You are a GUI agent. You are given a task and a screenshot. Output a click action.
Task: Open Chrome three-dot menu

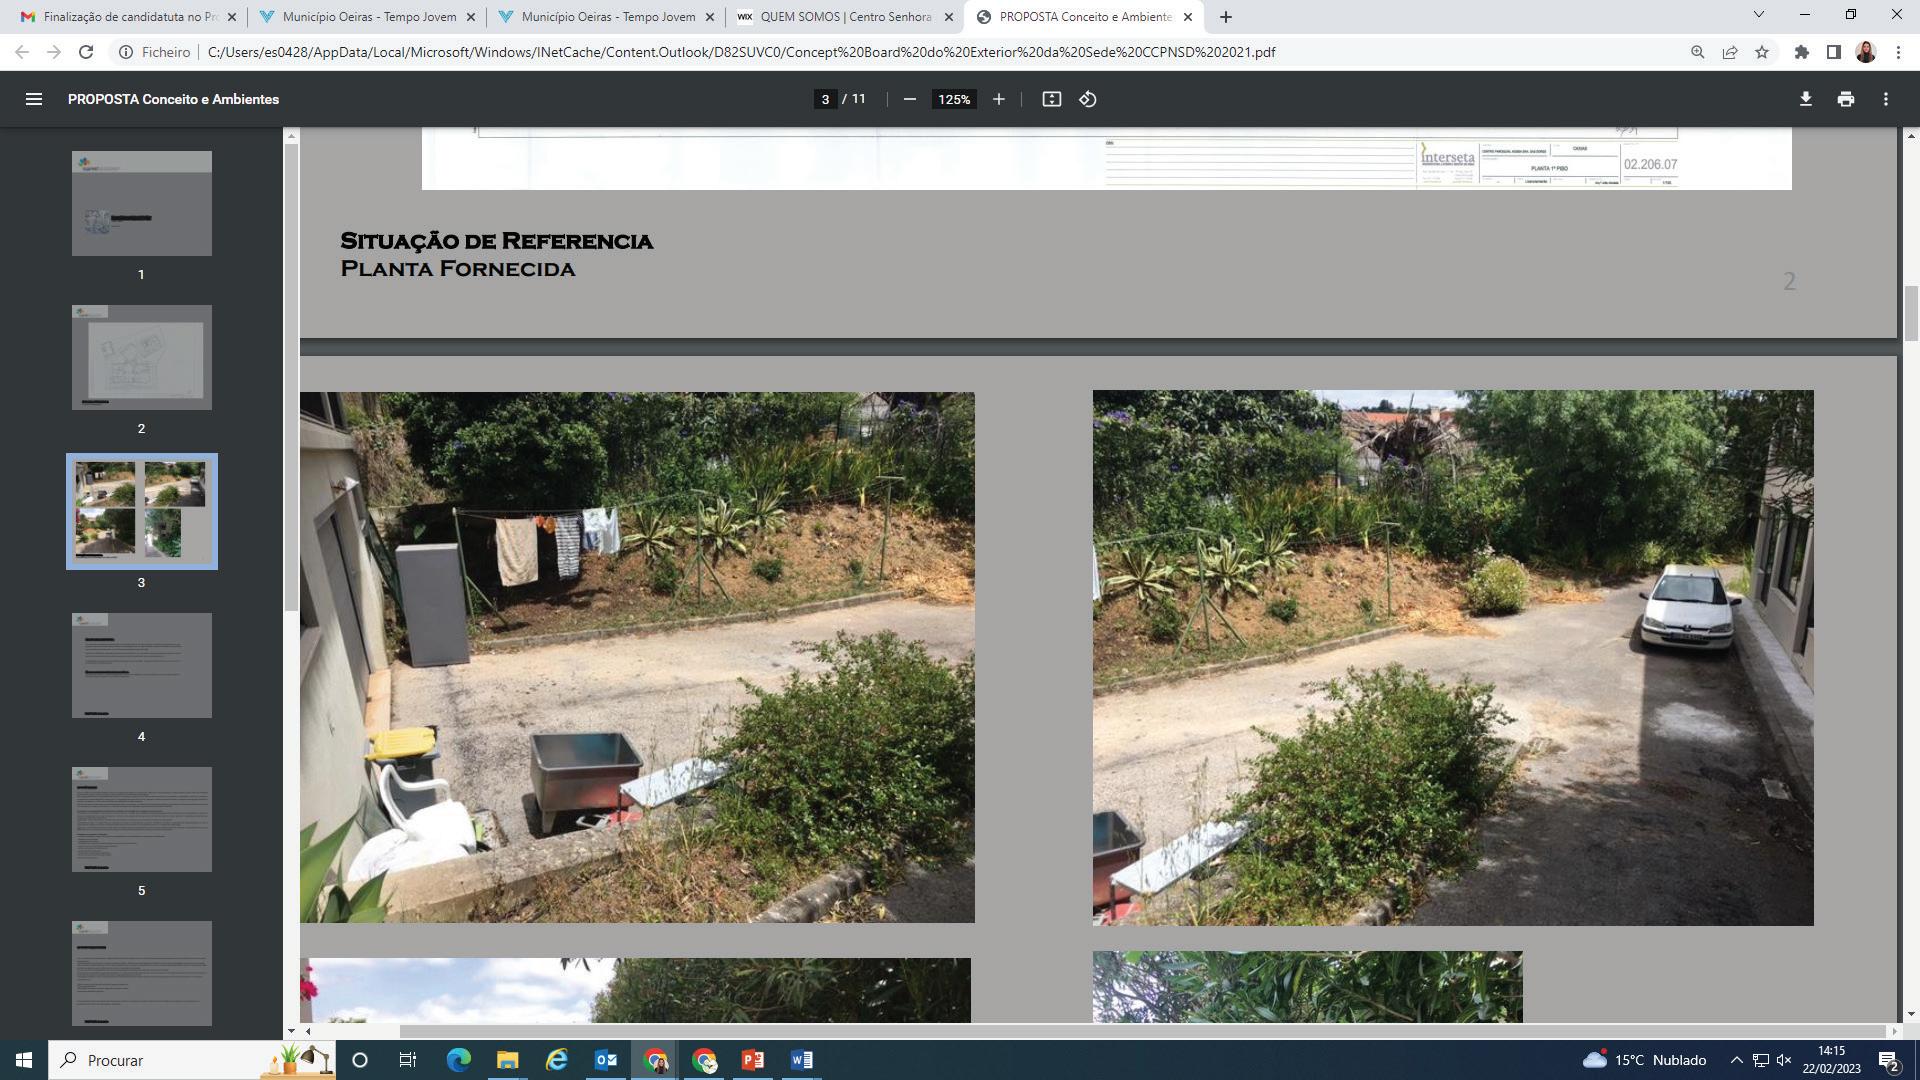click(1897, 52)
